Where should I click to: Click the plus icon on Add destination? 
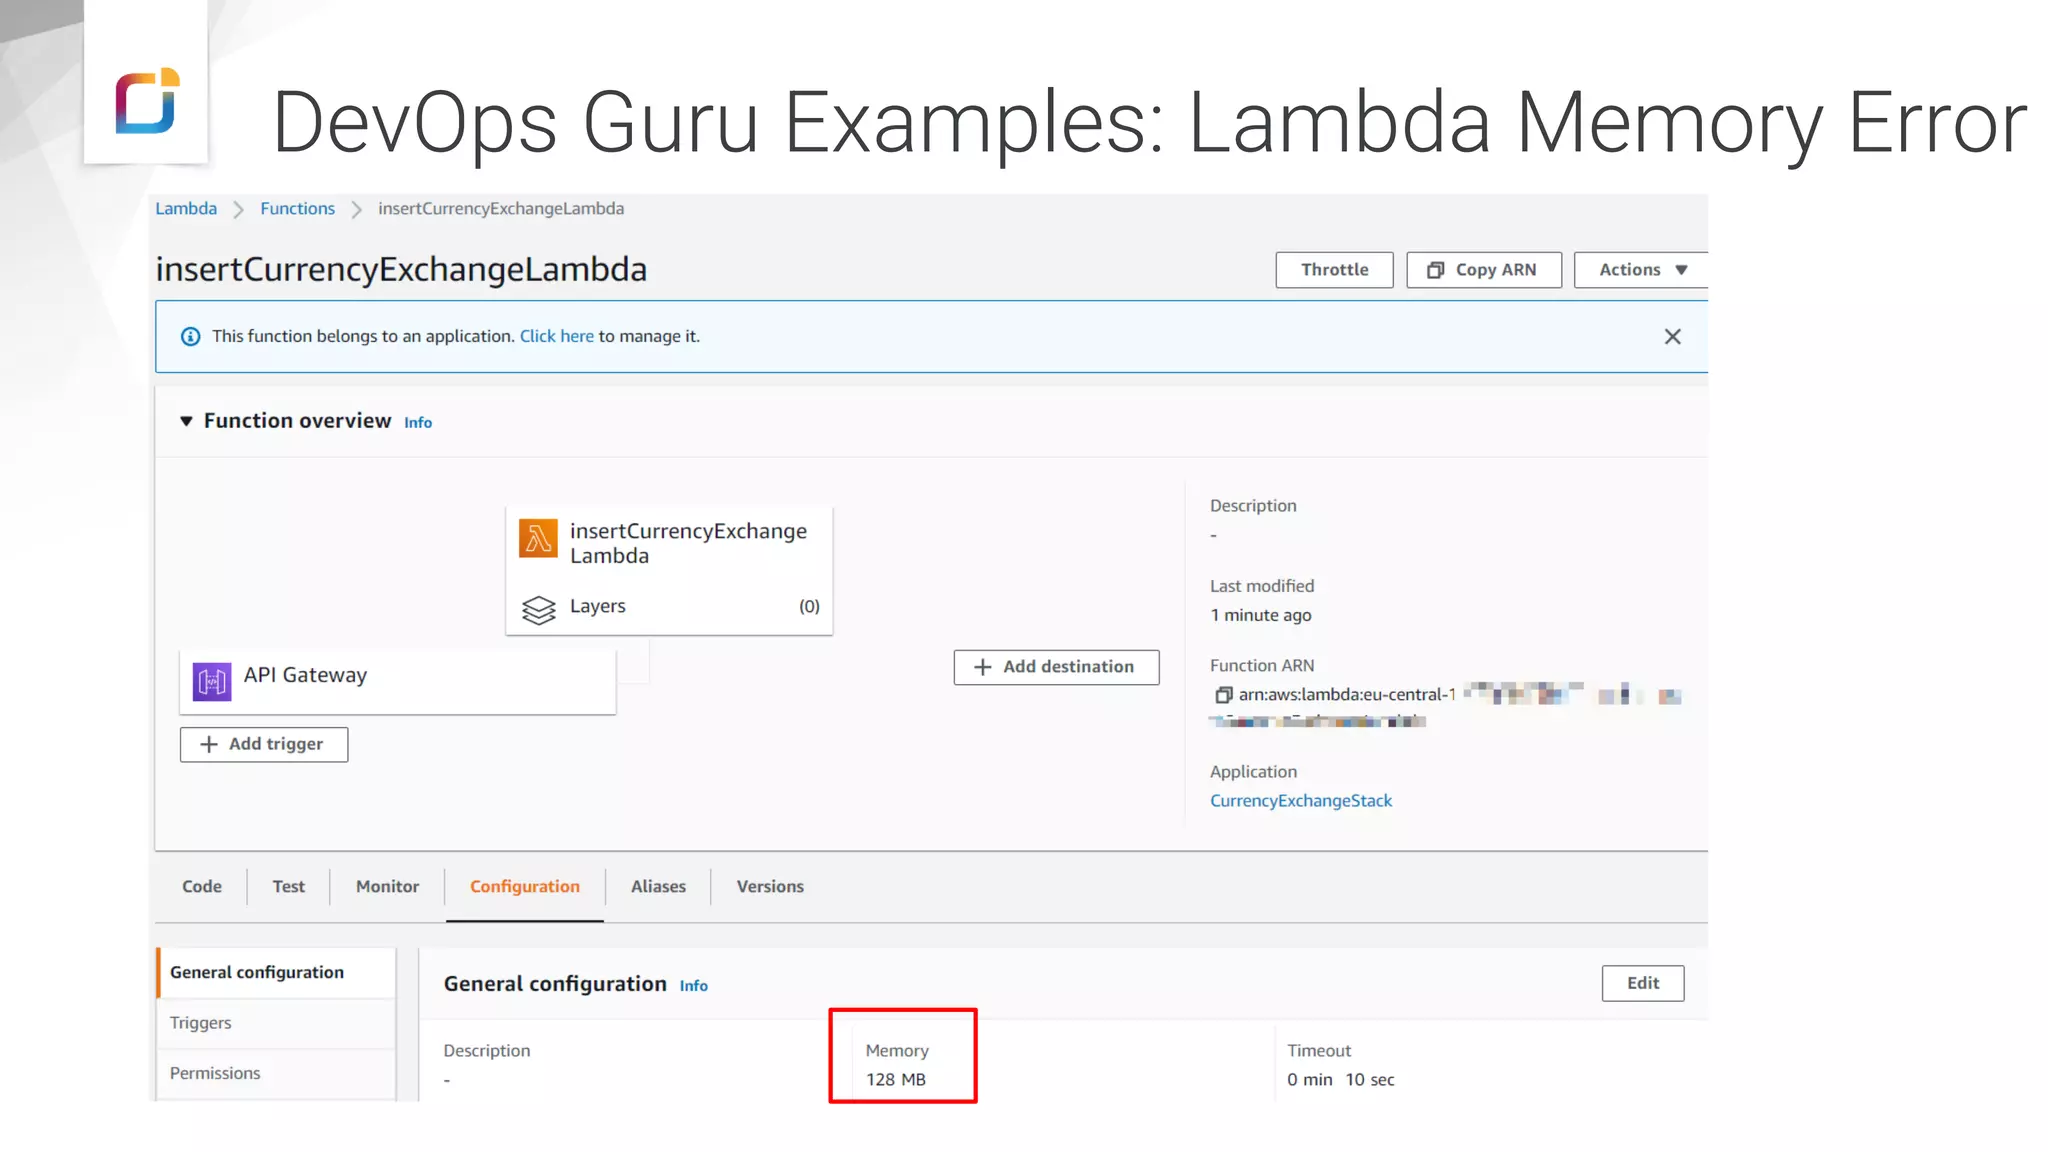coord(983,667)
